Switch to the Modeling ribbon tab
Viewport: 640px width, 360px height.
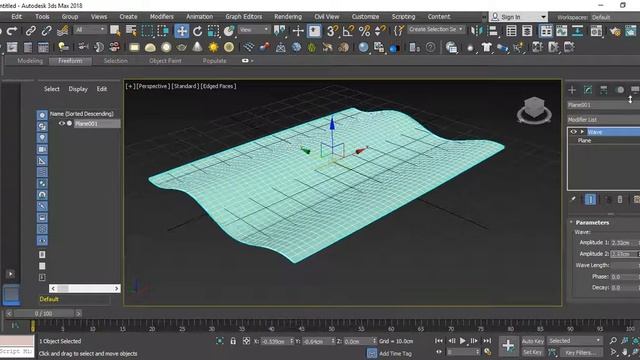(30, 61)
